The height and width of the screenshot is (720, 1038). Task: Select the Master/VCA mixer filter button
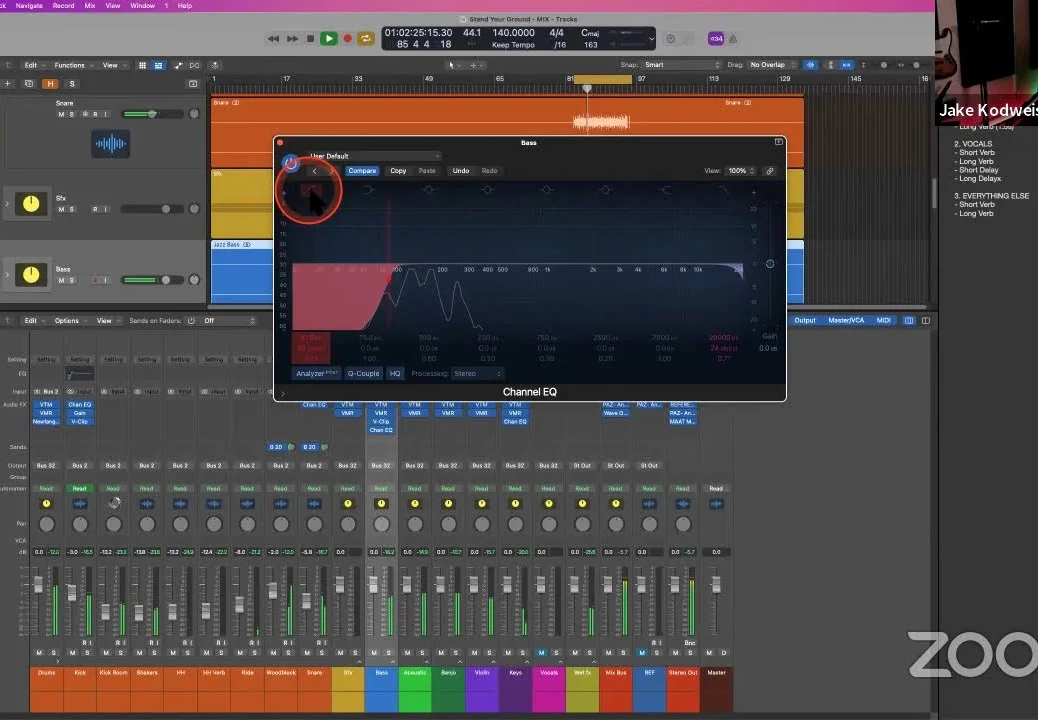846,320
